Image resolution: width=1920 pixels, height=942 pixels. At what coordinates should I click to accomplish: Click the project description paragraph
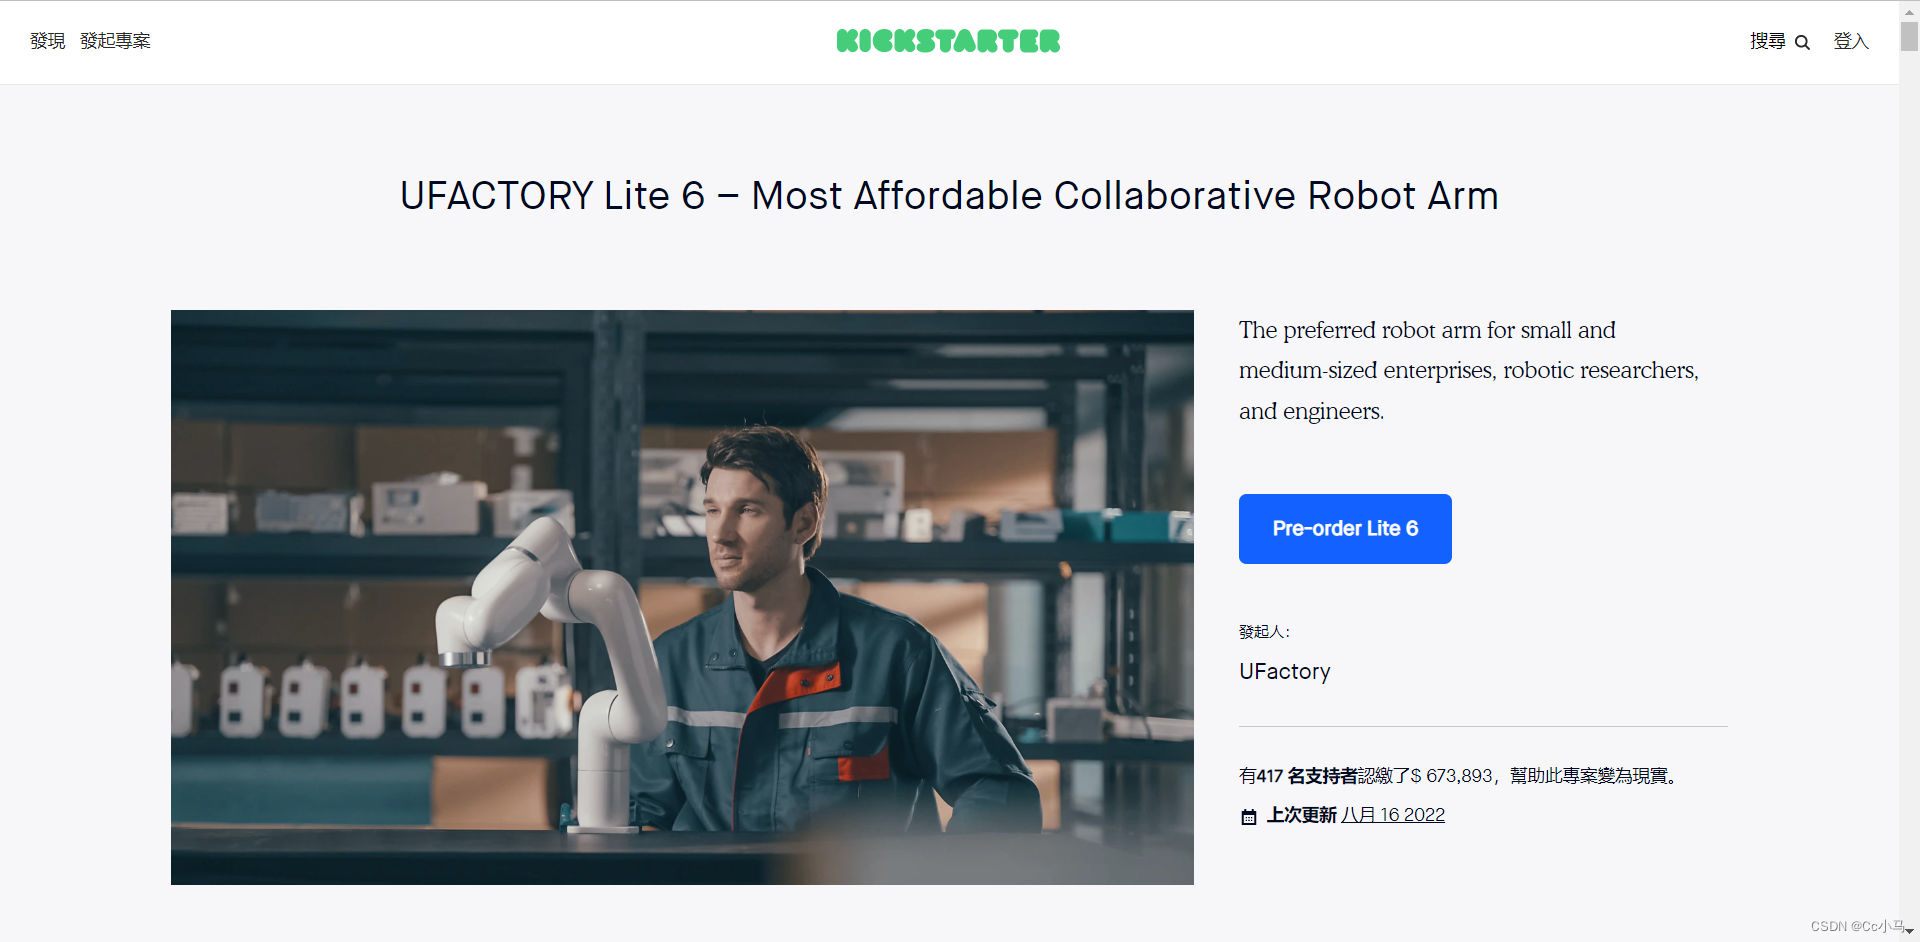[x=1469, y=370]
